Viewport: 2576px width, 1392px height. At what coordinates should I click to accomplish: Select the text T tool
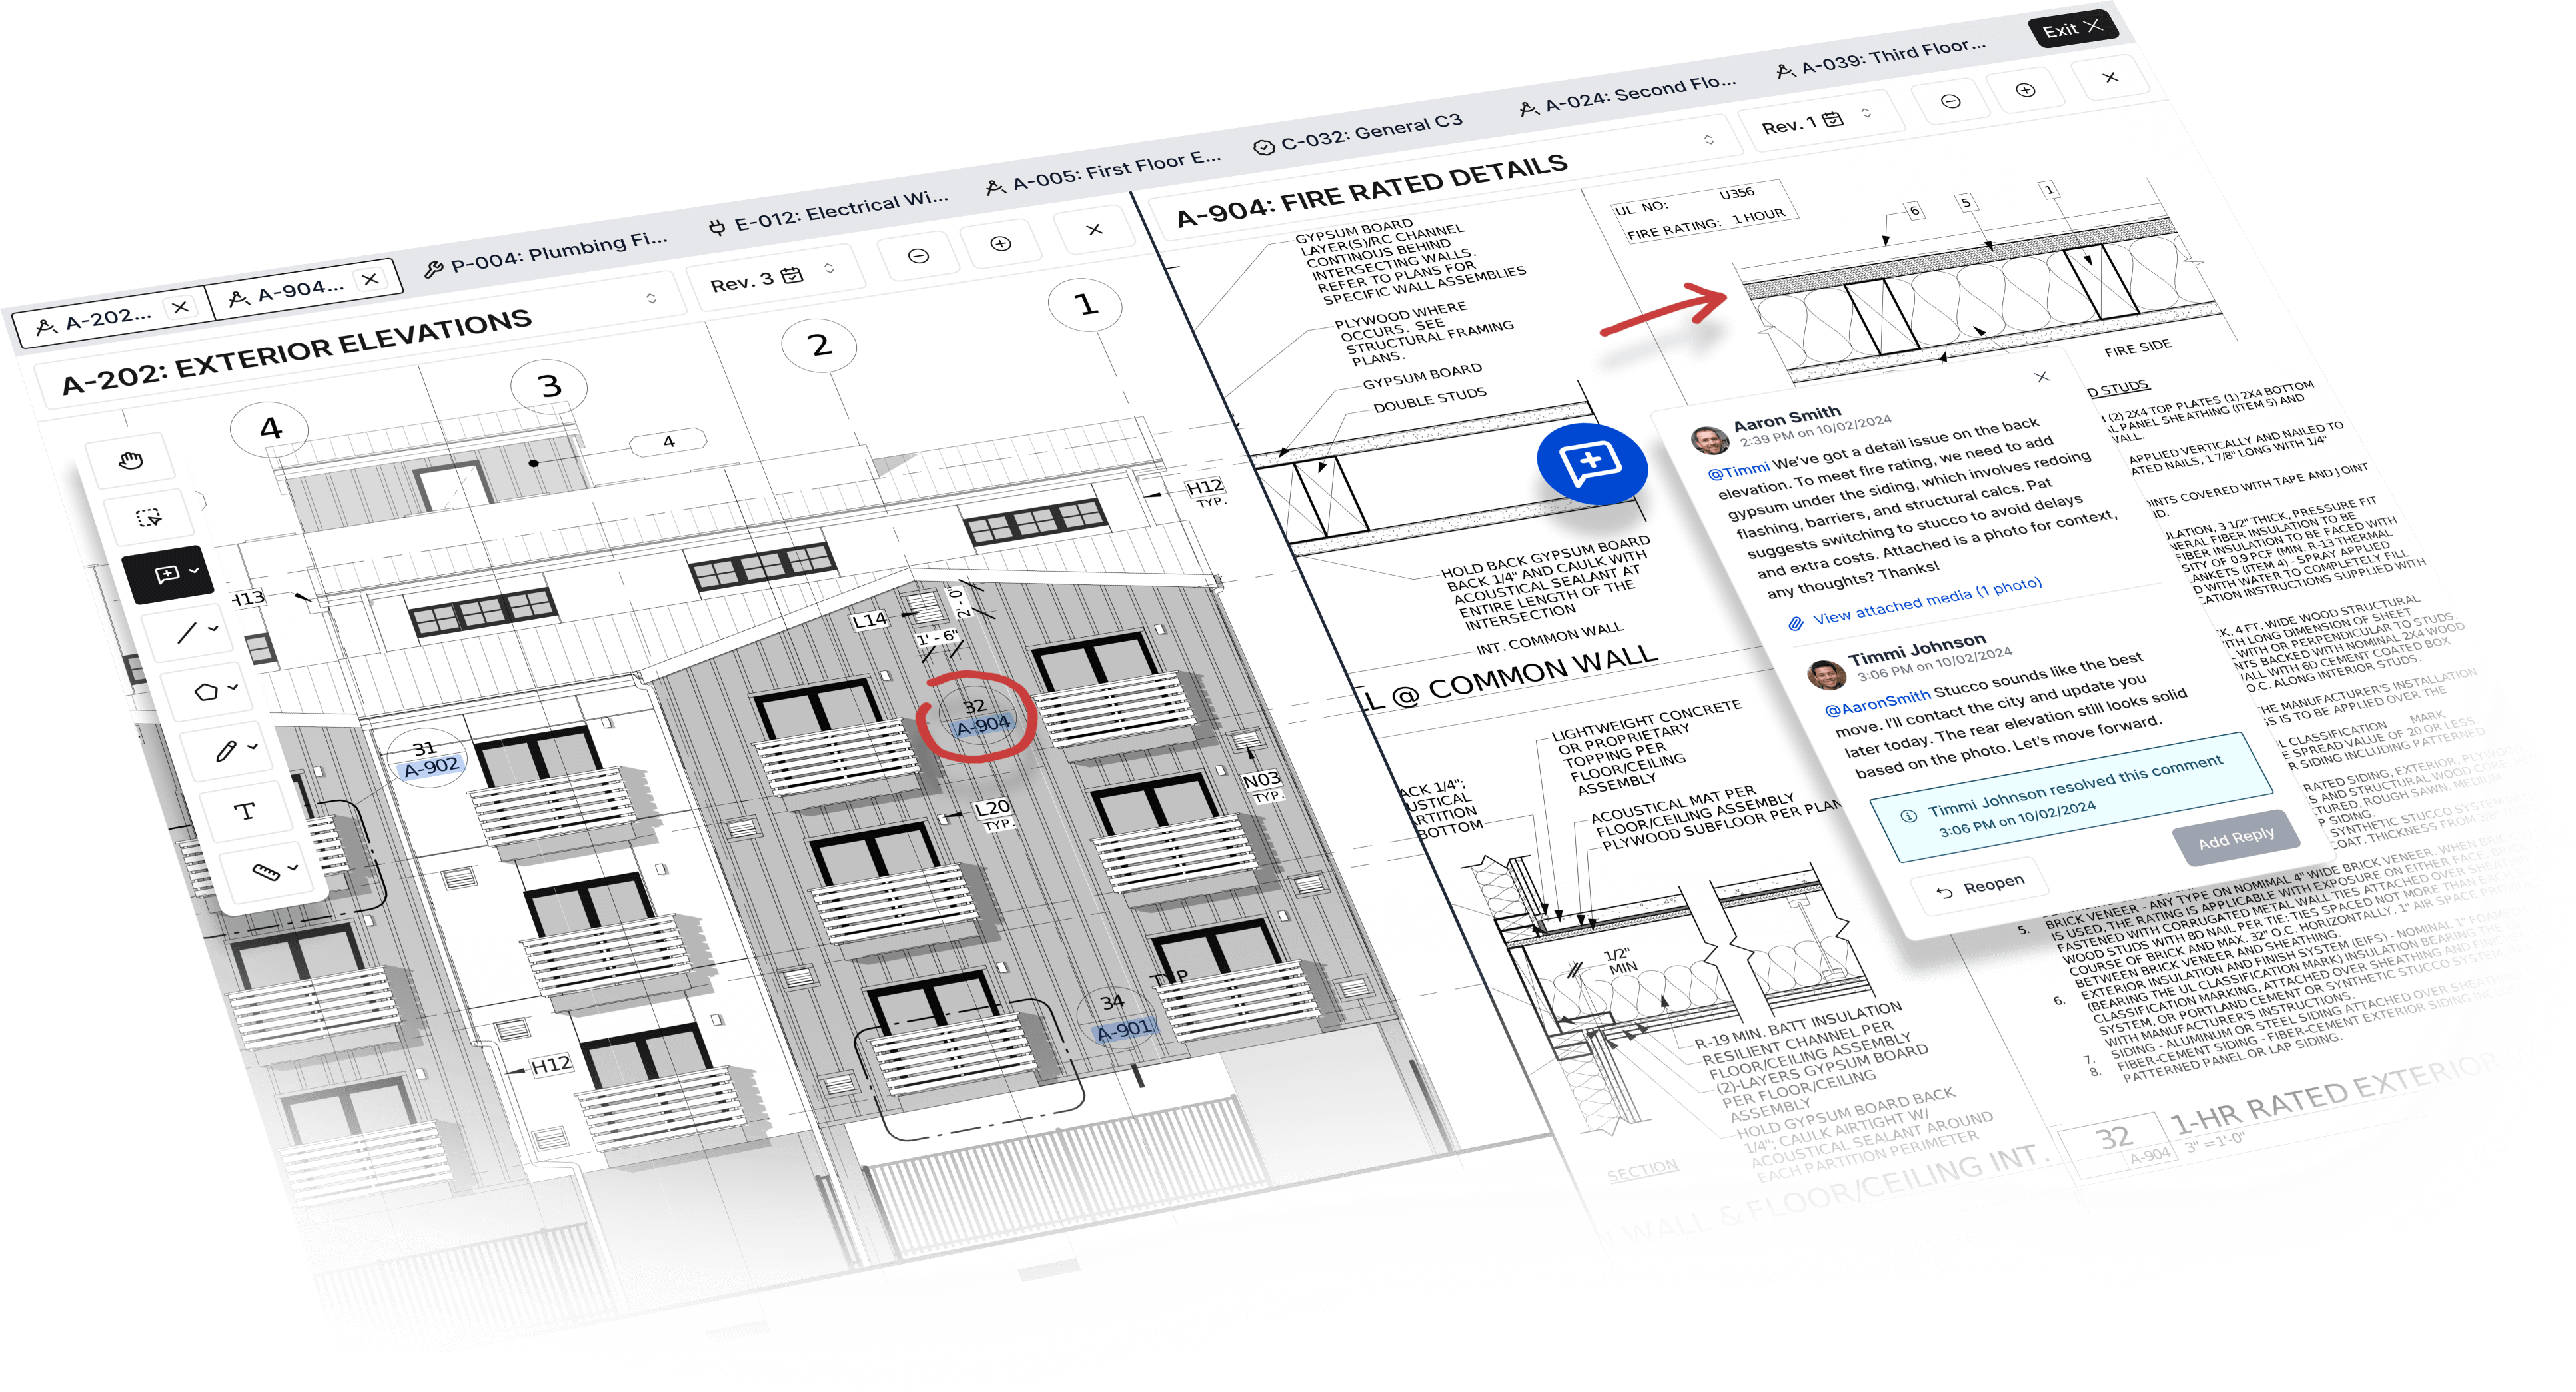pos(245,812)
